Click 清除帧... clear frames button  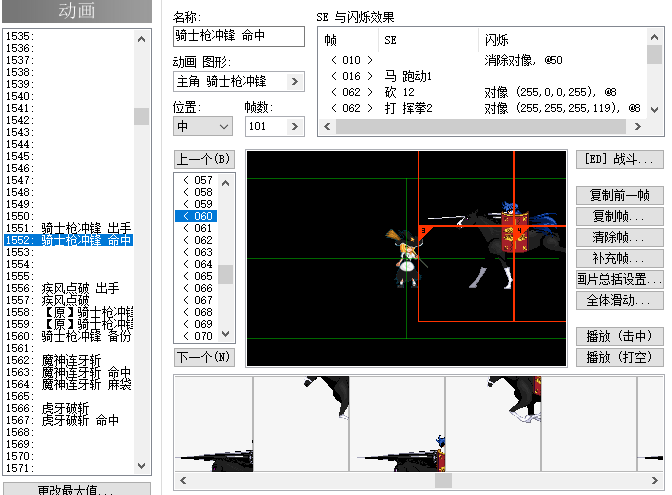(620, 237)
